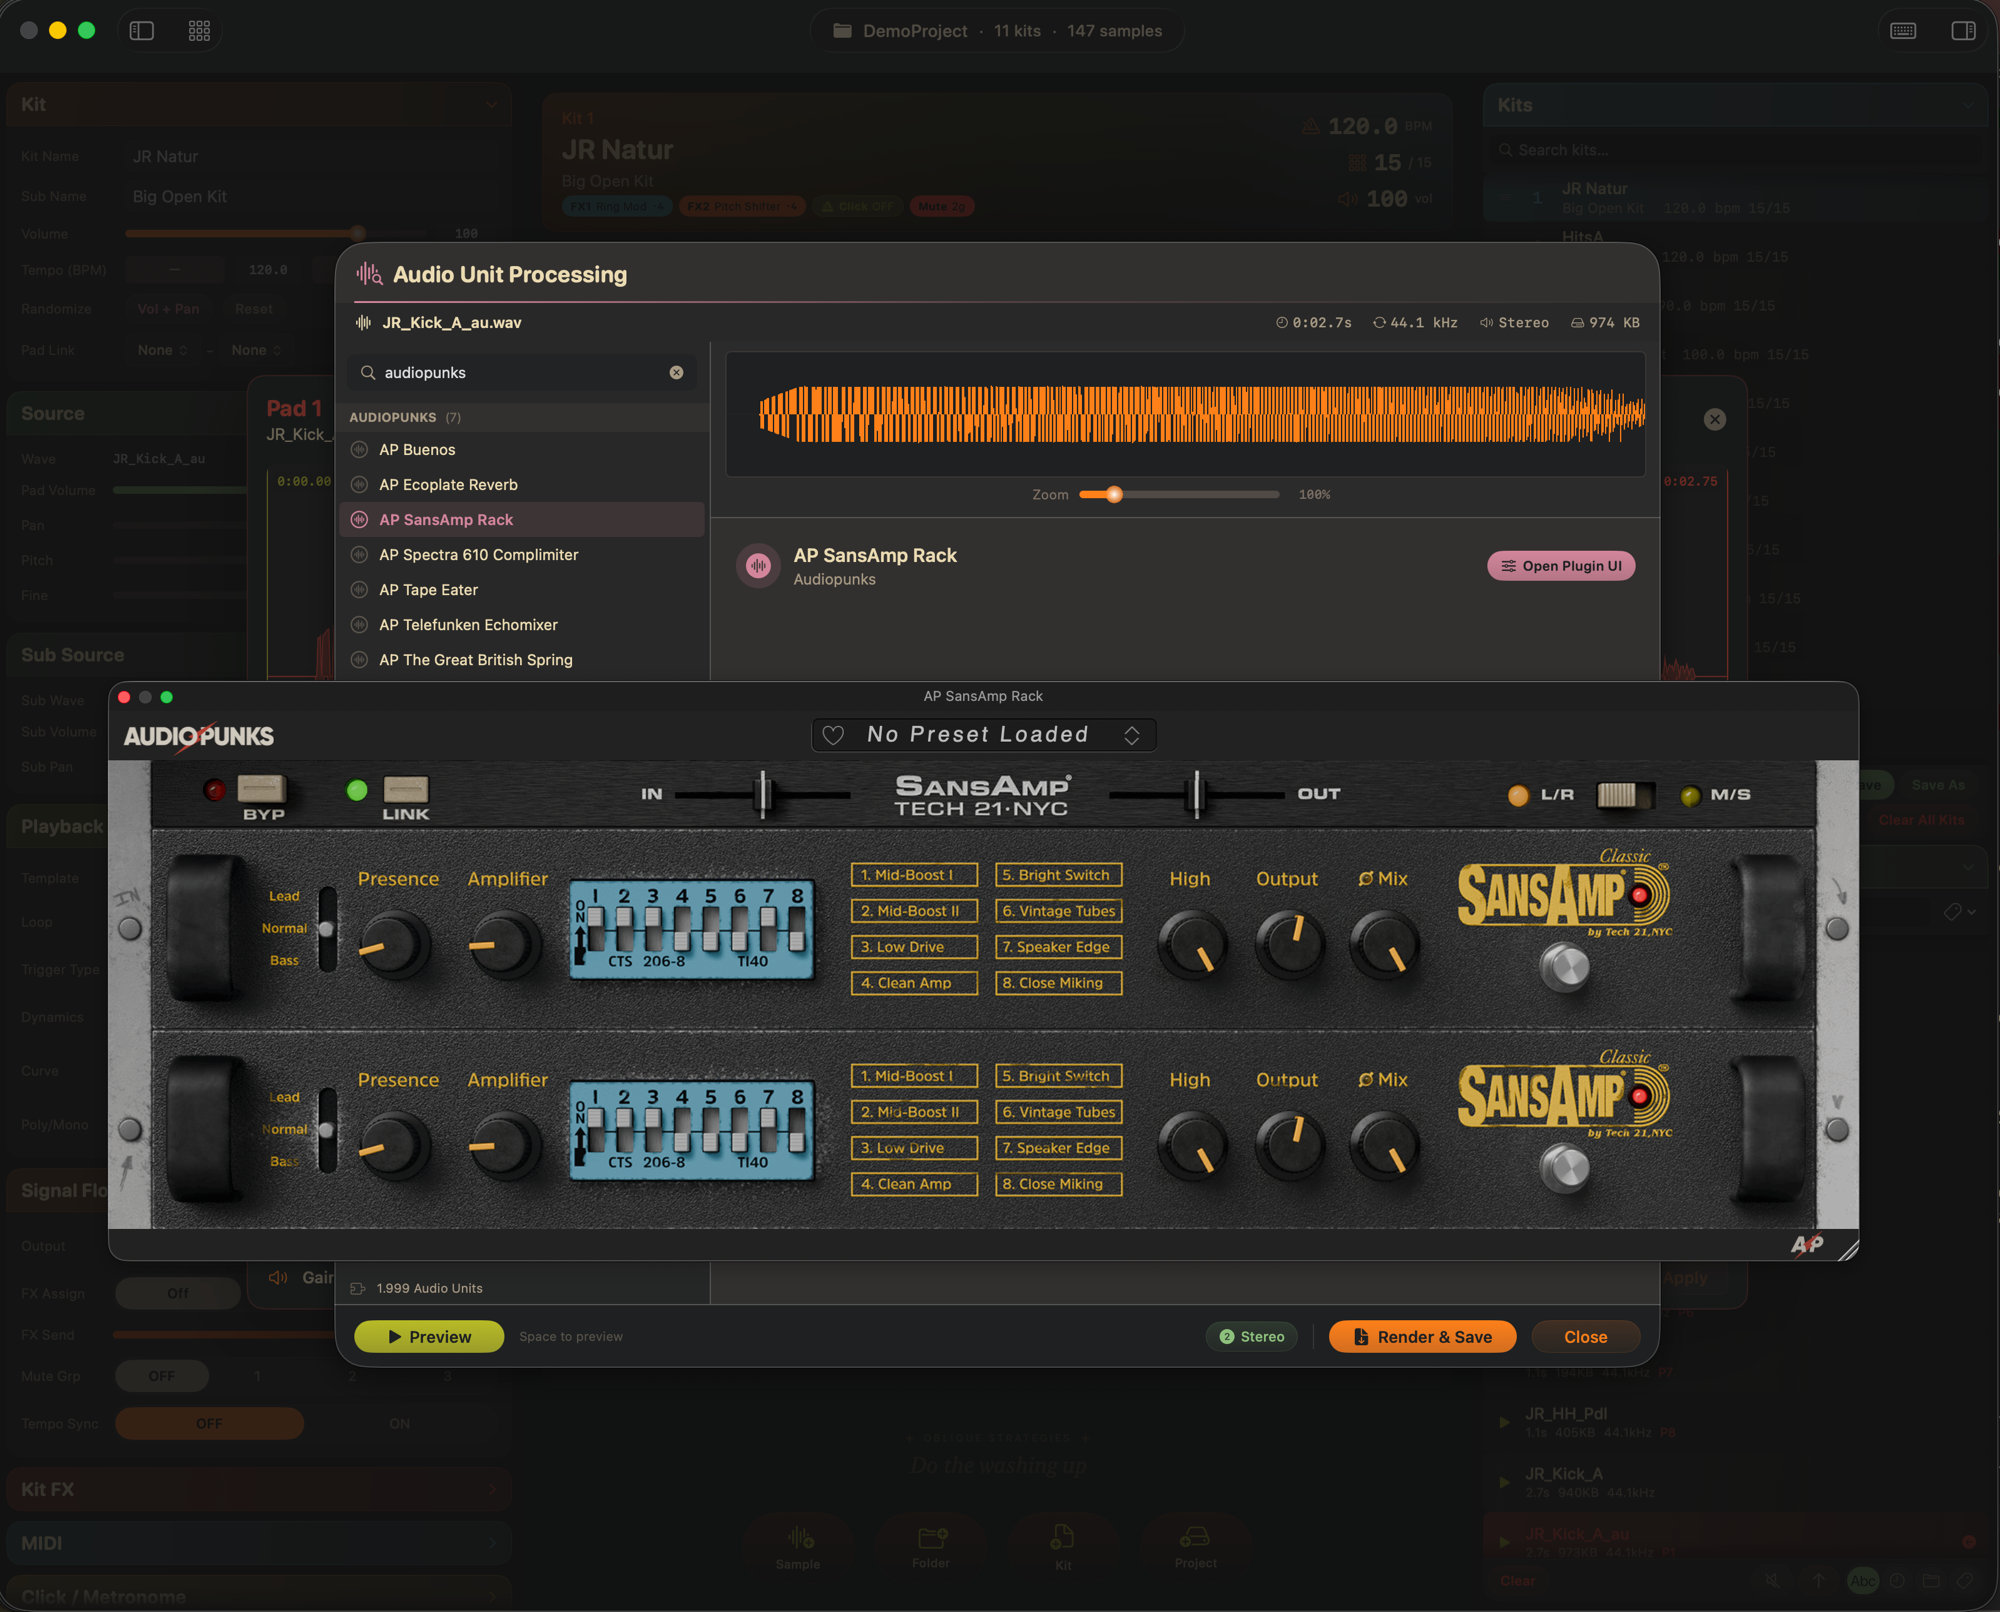Flip the Lead/Normal/Bass switch on lower unit
Viewport: 2000px width, 1612px height.
326,1129
